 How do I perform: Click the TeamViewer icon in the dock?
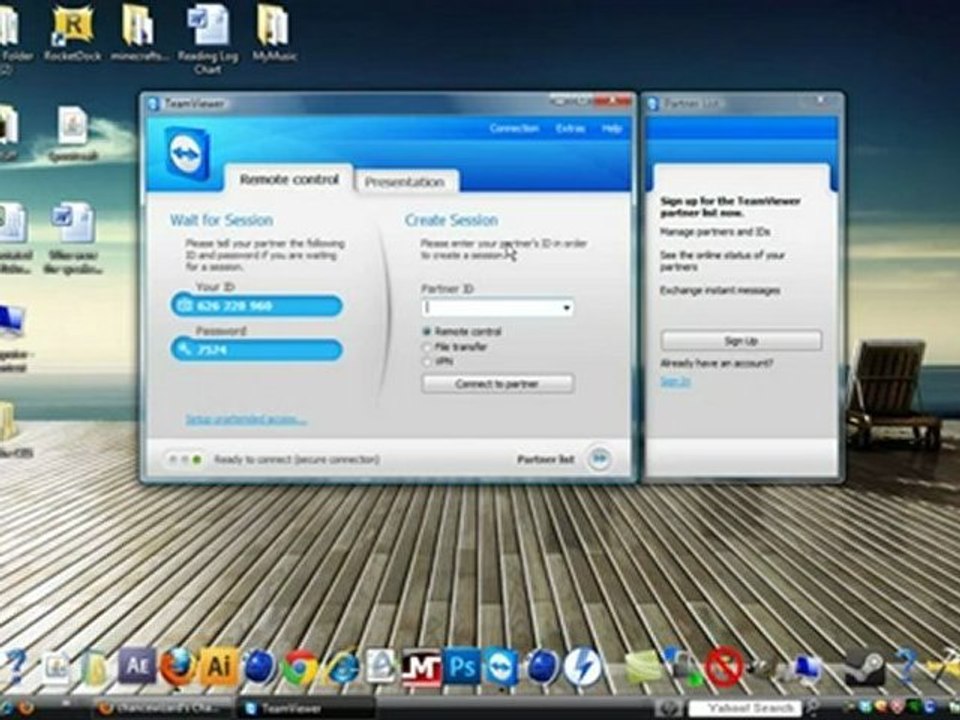pos(502,667)
